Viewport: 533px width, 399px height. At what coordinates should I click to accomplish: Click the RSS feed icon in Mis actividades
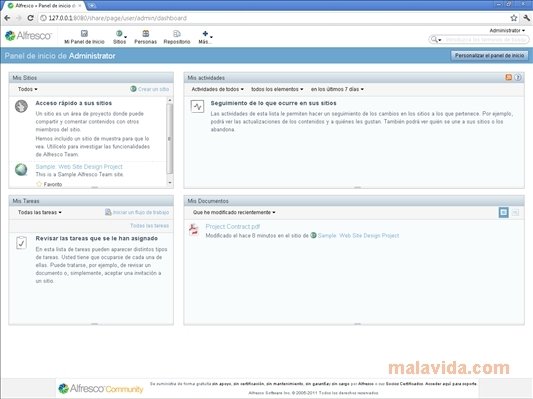point(509,77)
